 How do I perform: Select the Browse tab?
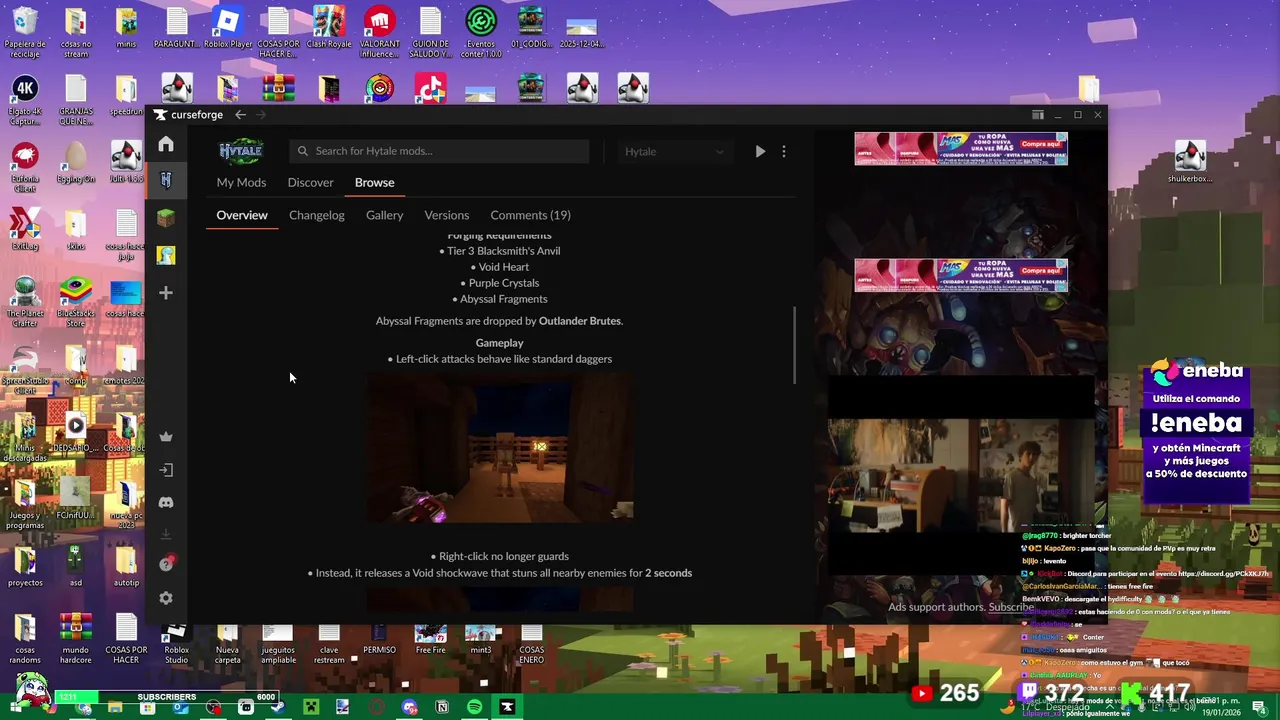click(374, 182)
